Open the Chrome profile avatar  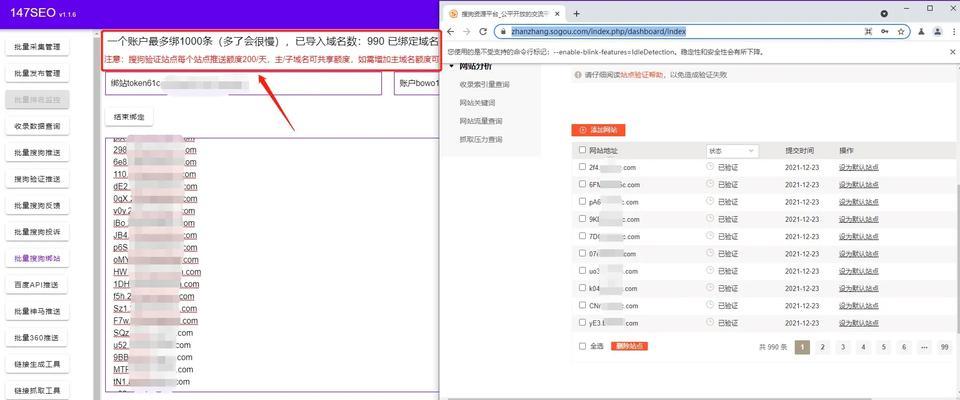click(938, 31)
